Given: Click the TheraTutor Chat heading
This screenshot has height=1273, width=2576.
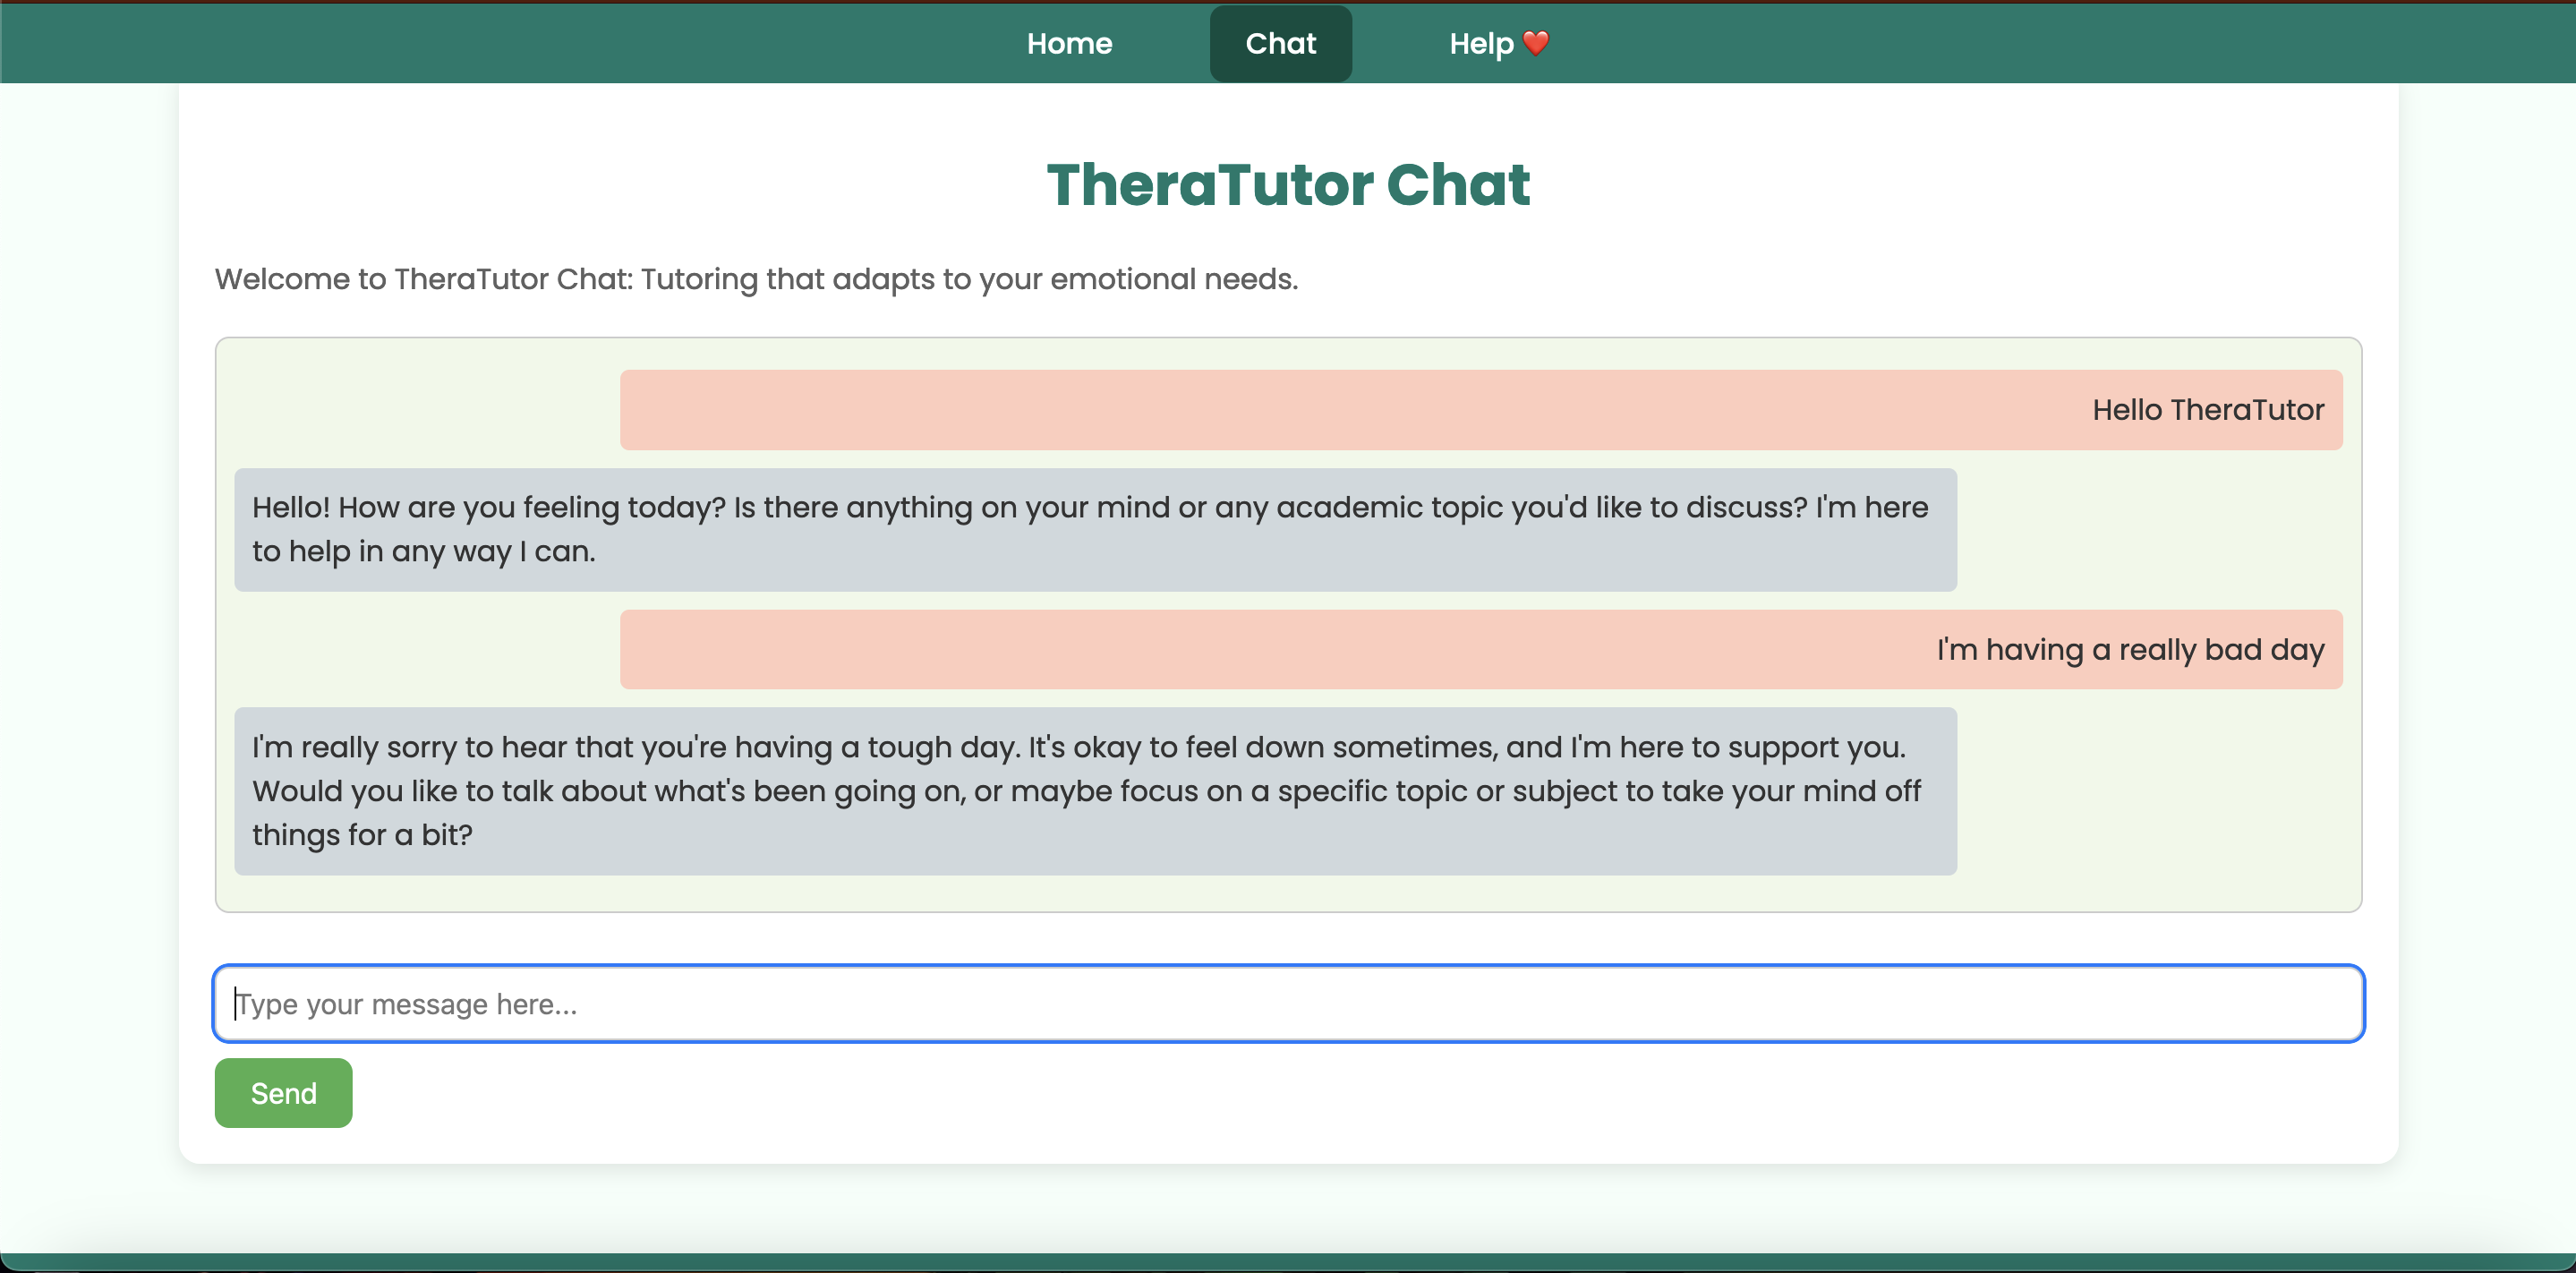Looking at the screenshot, I should [1288, 185].
